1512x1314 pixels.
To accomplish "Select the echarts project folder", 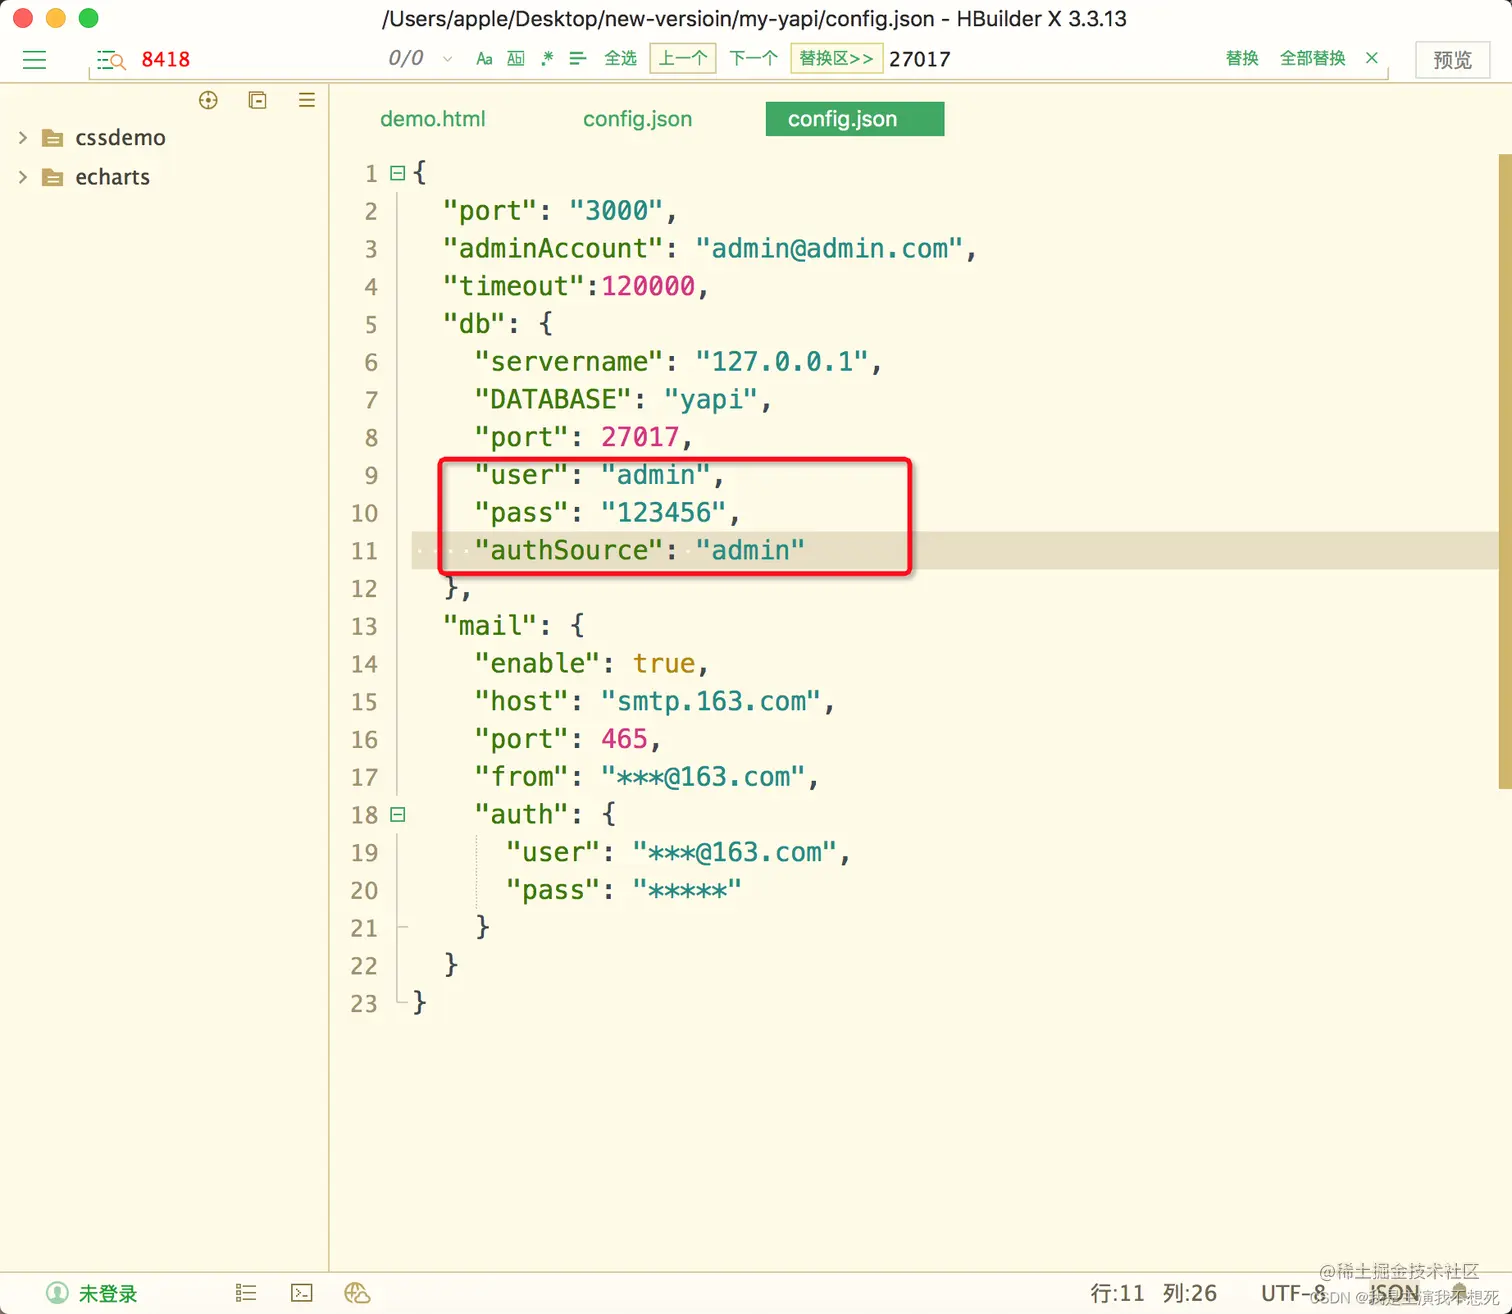I will click(112, 177).
